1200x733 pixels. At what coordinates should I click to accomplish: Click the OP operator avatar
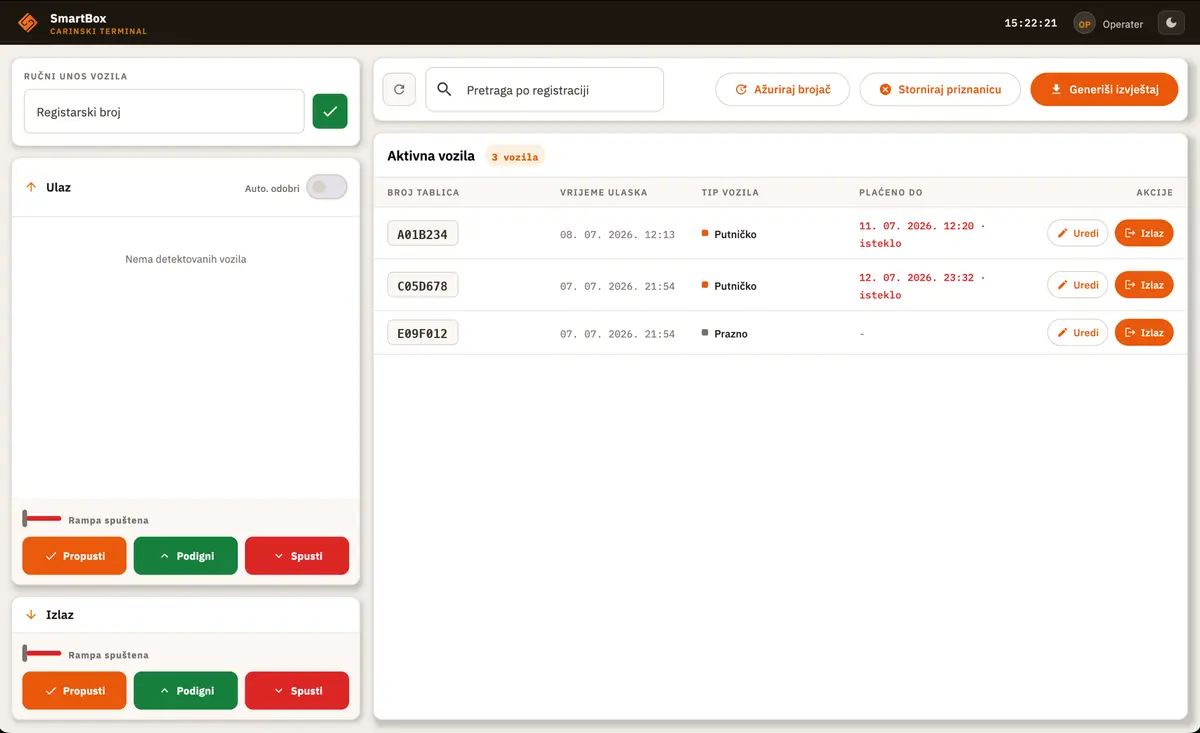click(x=1084, y=23)
